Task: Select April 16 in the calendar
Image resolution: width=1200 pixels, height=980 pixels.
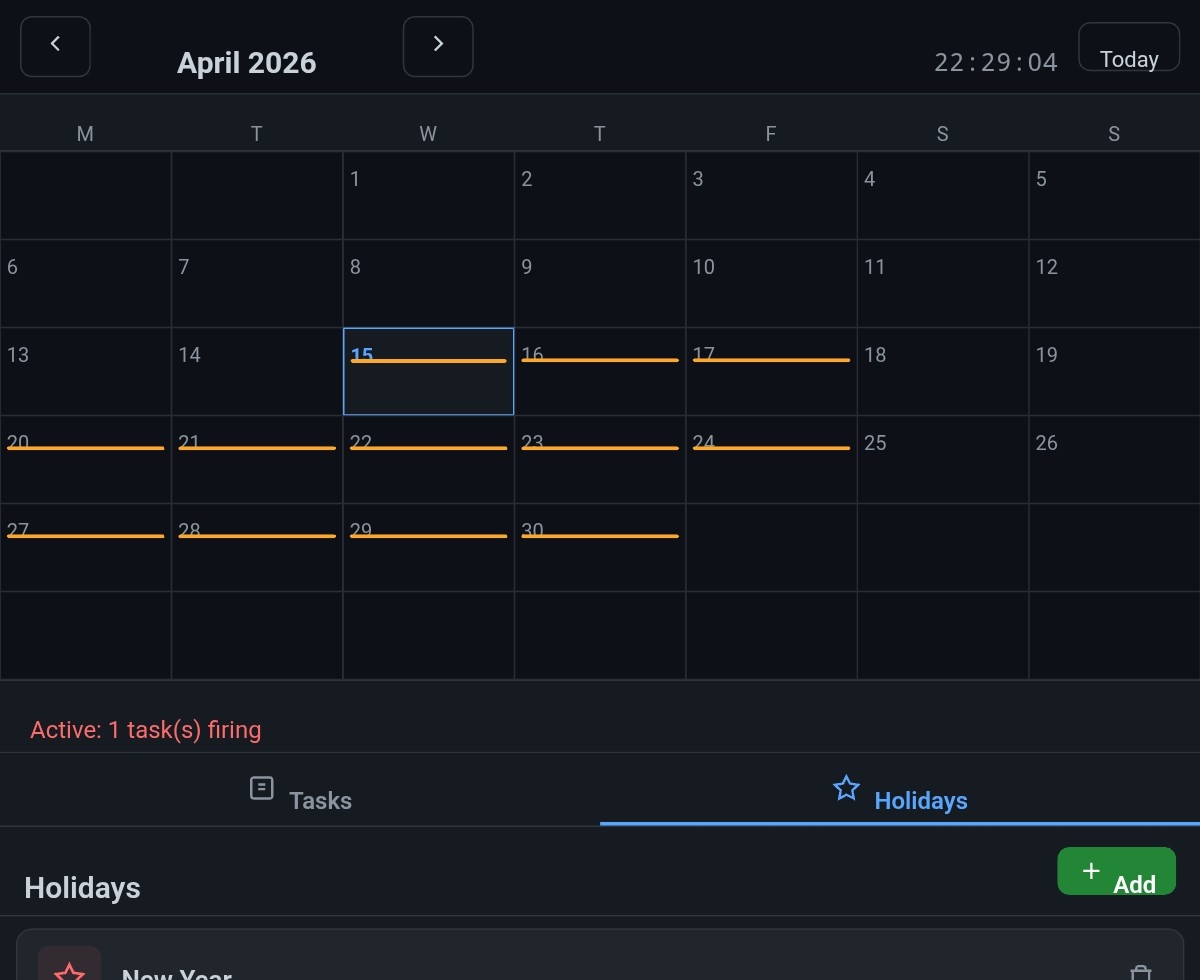Action: [x=600, y=371]
